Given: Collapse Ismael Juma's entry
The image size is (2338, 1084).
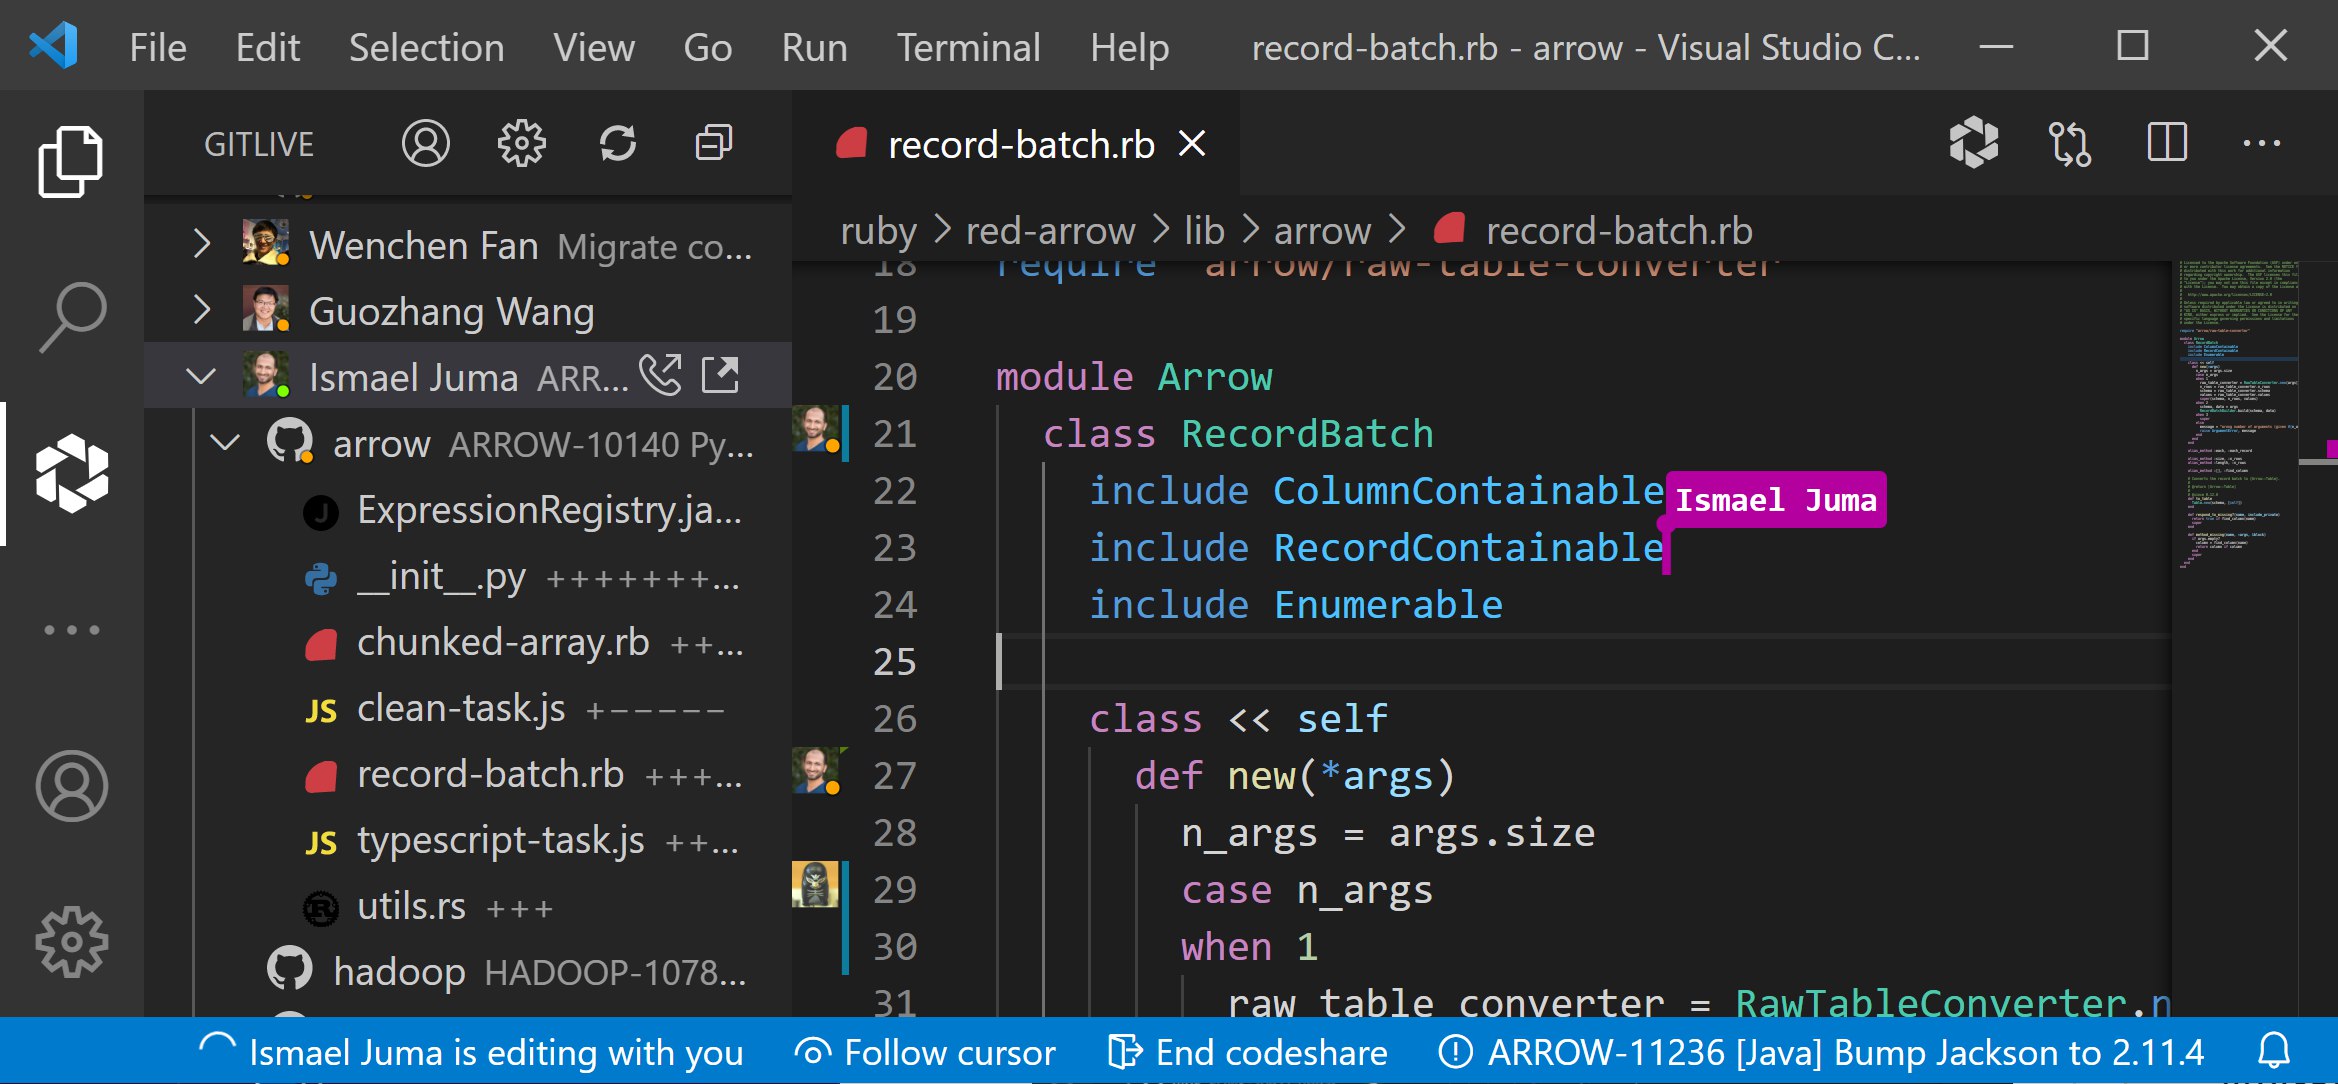Looking at the screenshot, I should pos(202,376).
